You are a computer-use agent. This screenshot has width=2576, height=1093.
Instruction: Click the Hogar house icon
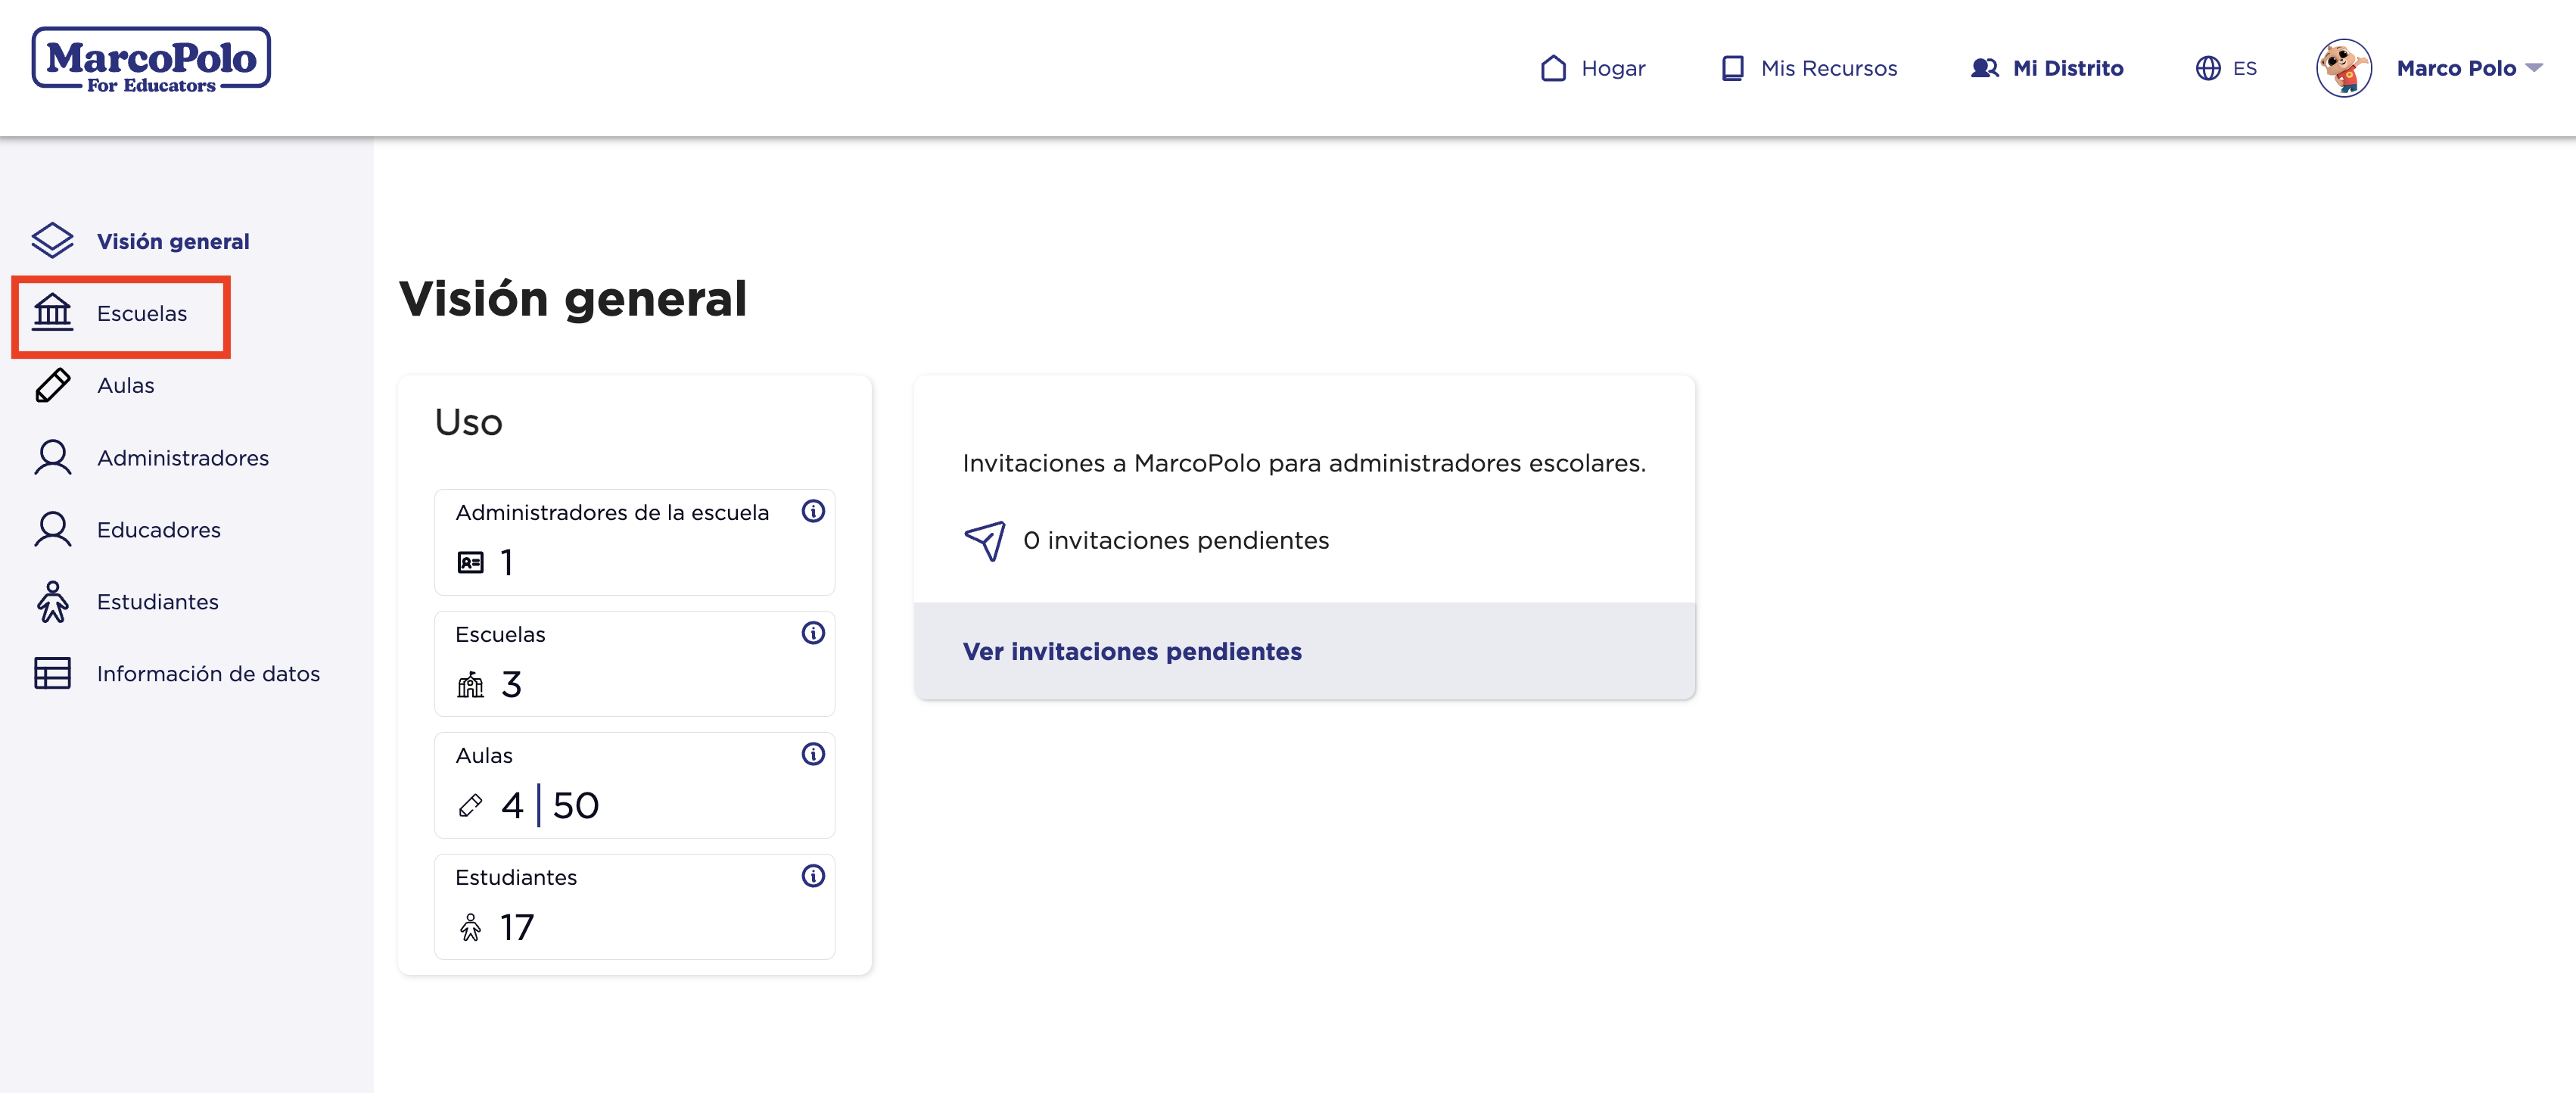click(1553, 68)
